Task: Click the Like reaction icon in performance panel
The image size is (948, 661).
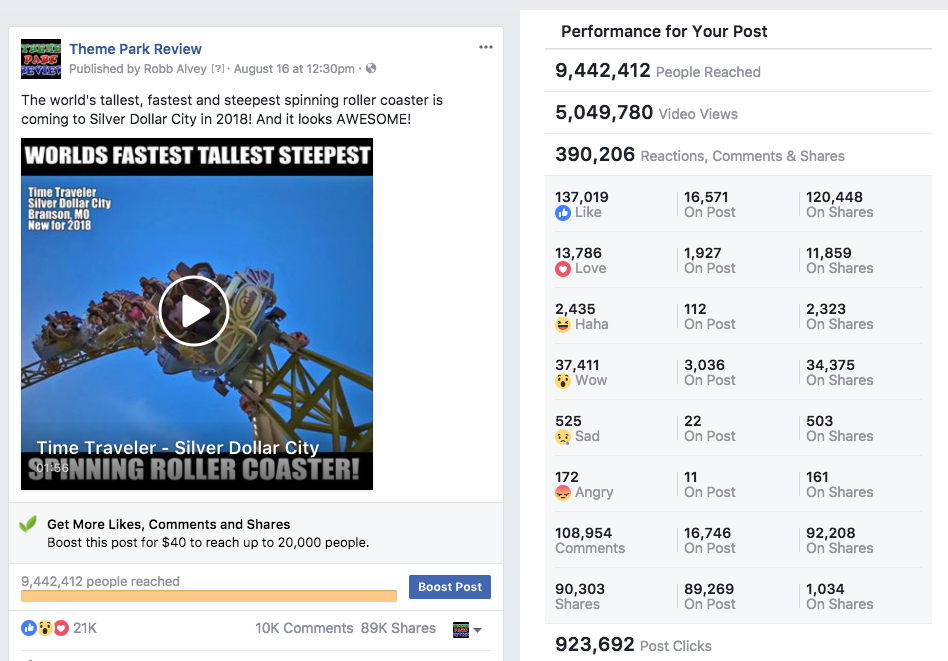Action: pyautogui.click(x=563, y=213)
